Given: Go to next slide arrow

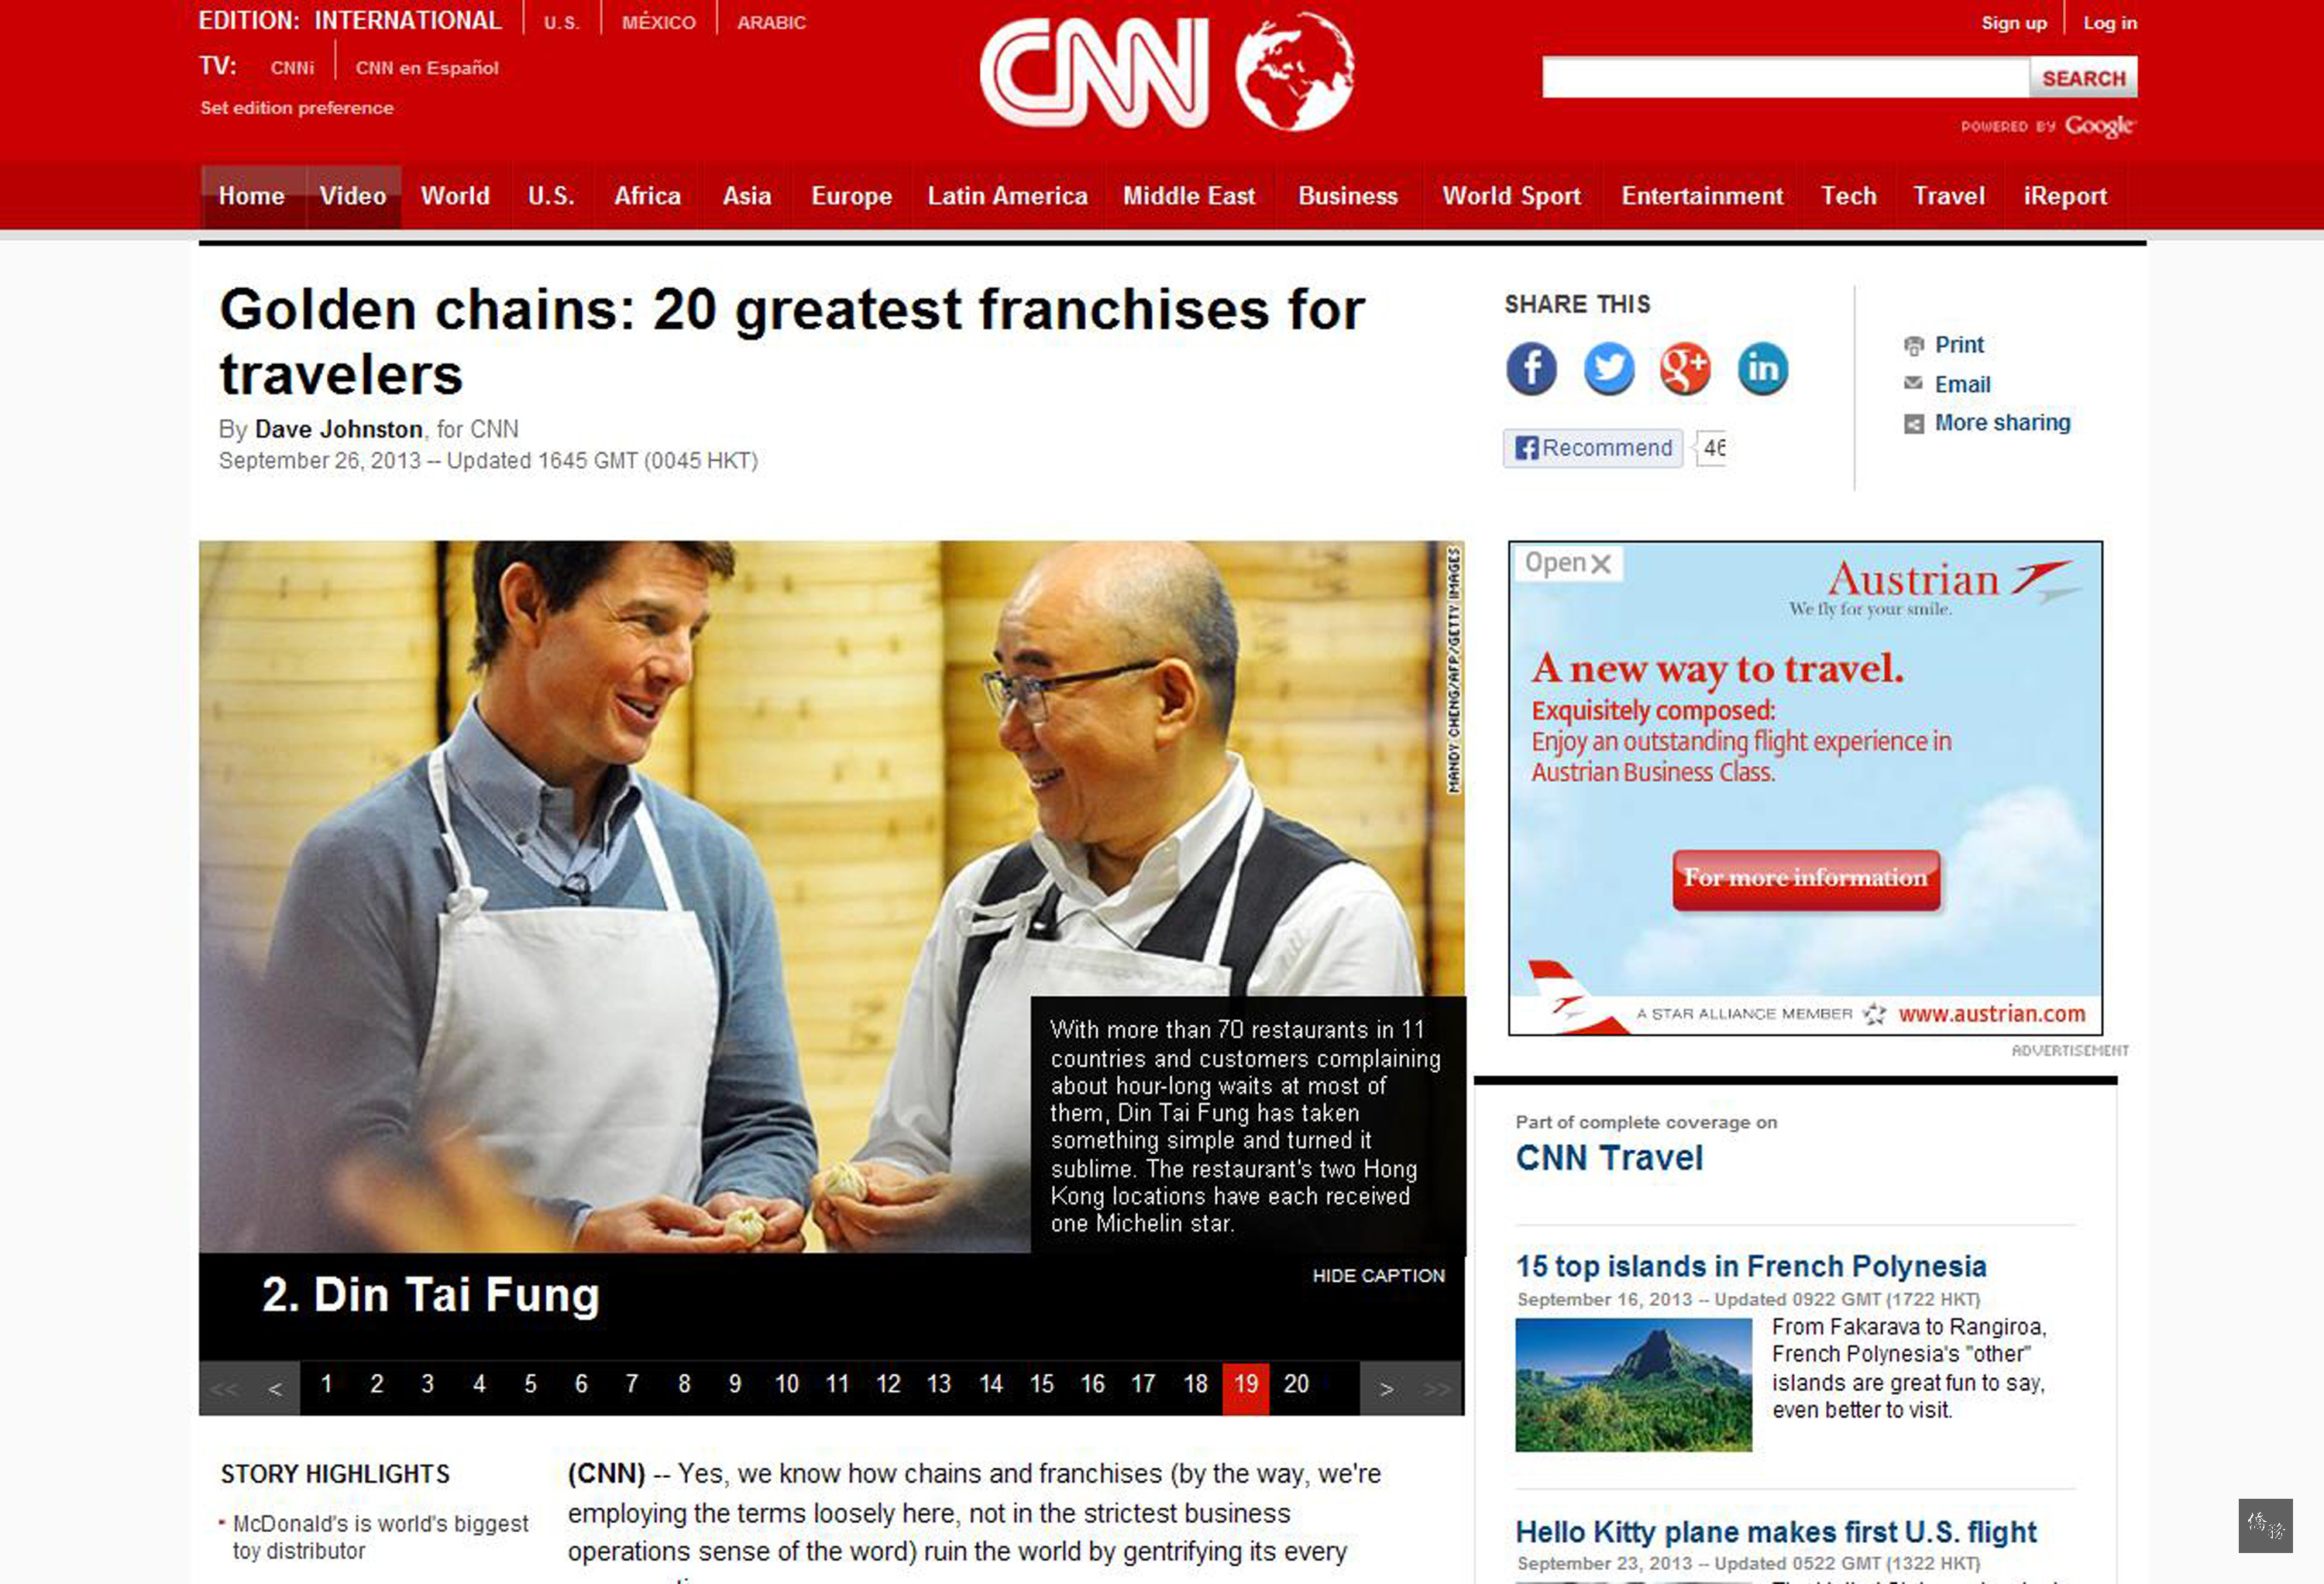Looking at the screenshot, I should tap(1386, 1388).
